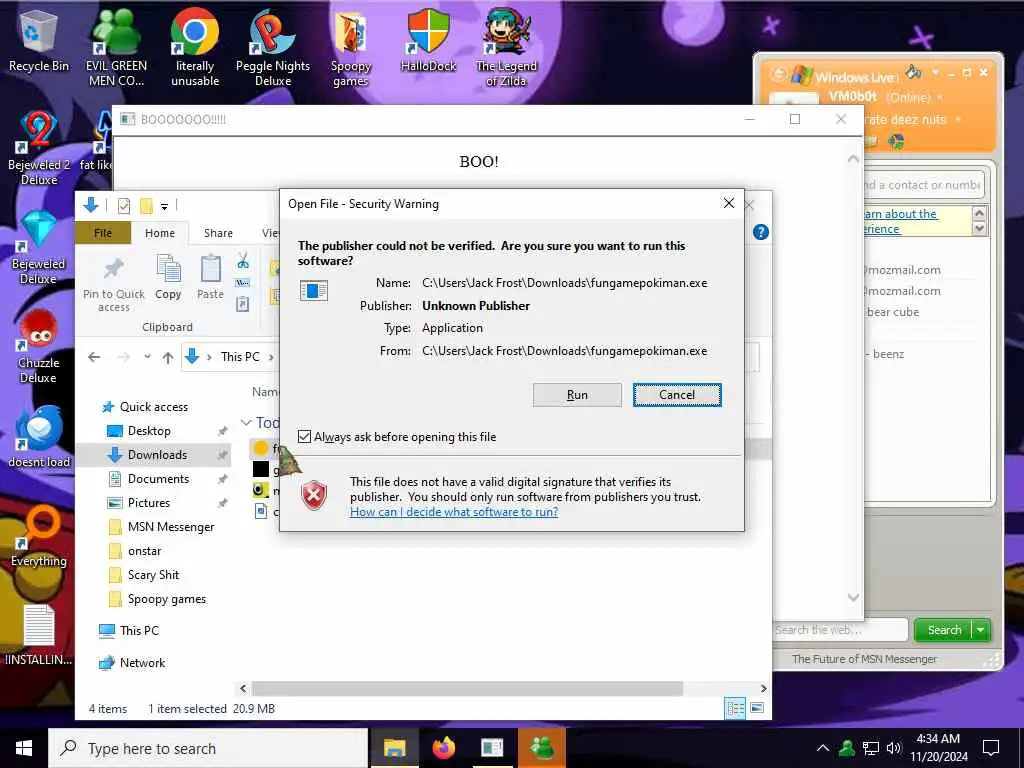
Task: Open File Explorer from the taskbar
Action: click(x=394, y=748)
